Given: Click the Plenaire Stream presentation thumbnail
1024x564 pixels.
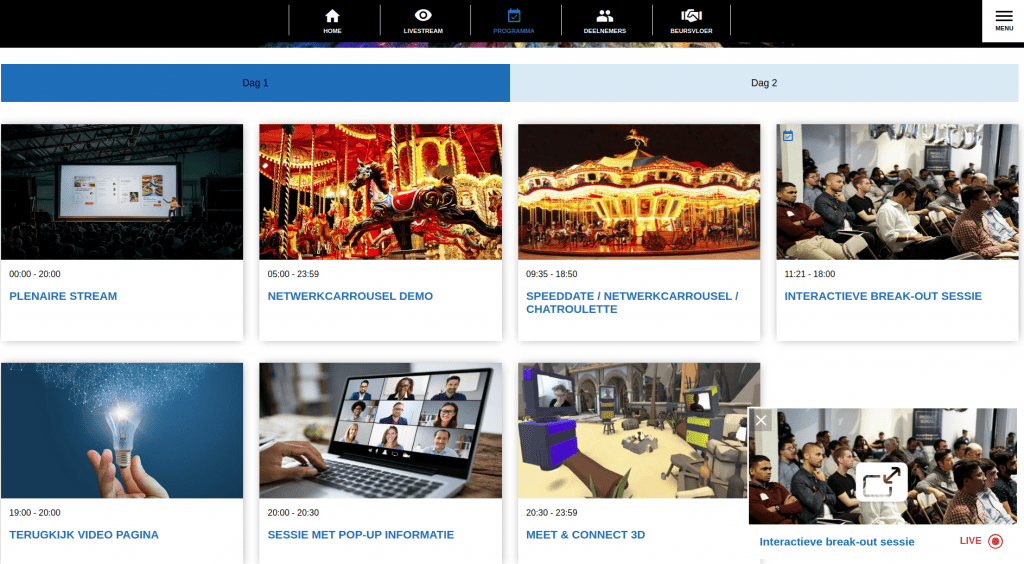Looking at the screenshot, I should coord(122,192).
